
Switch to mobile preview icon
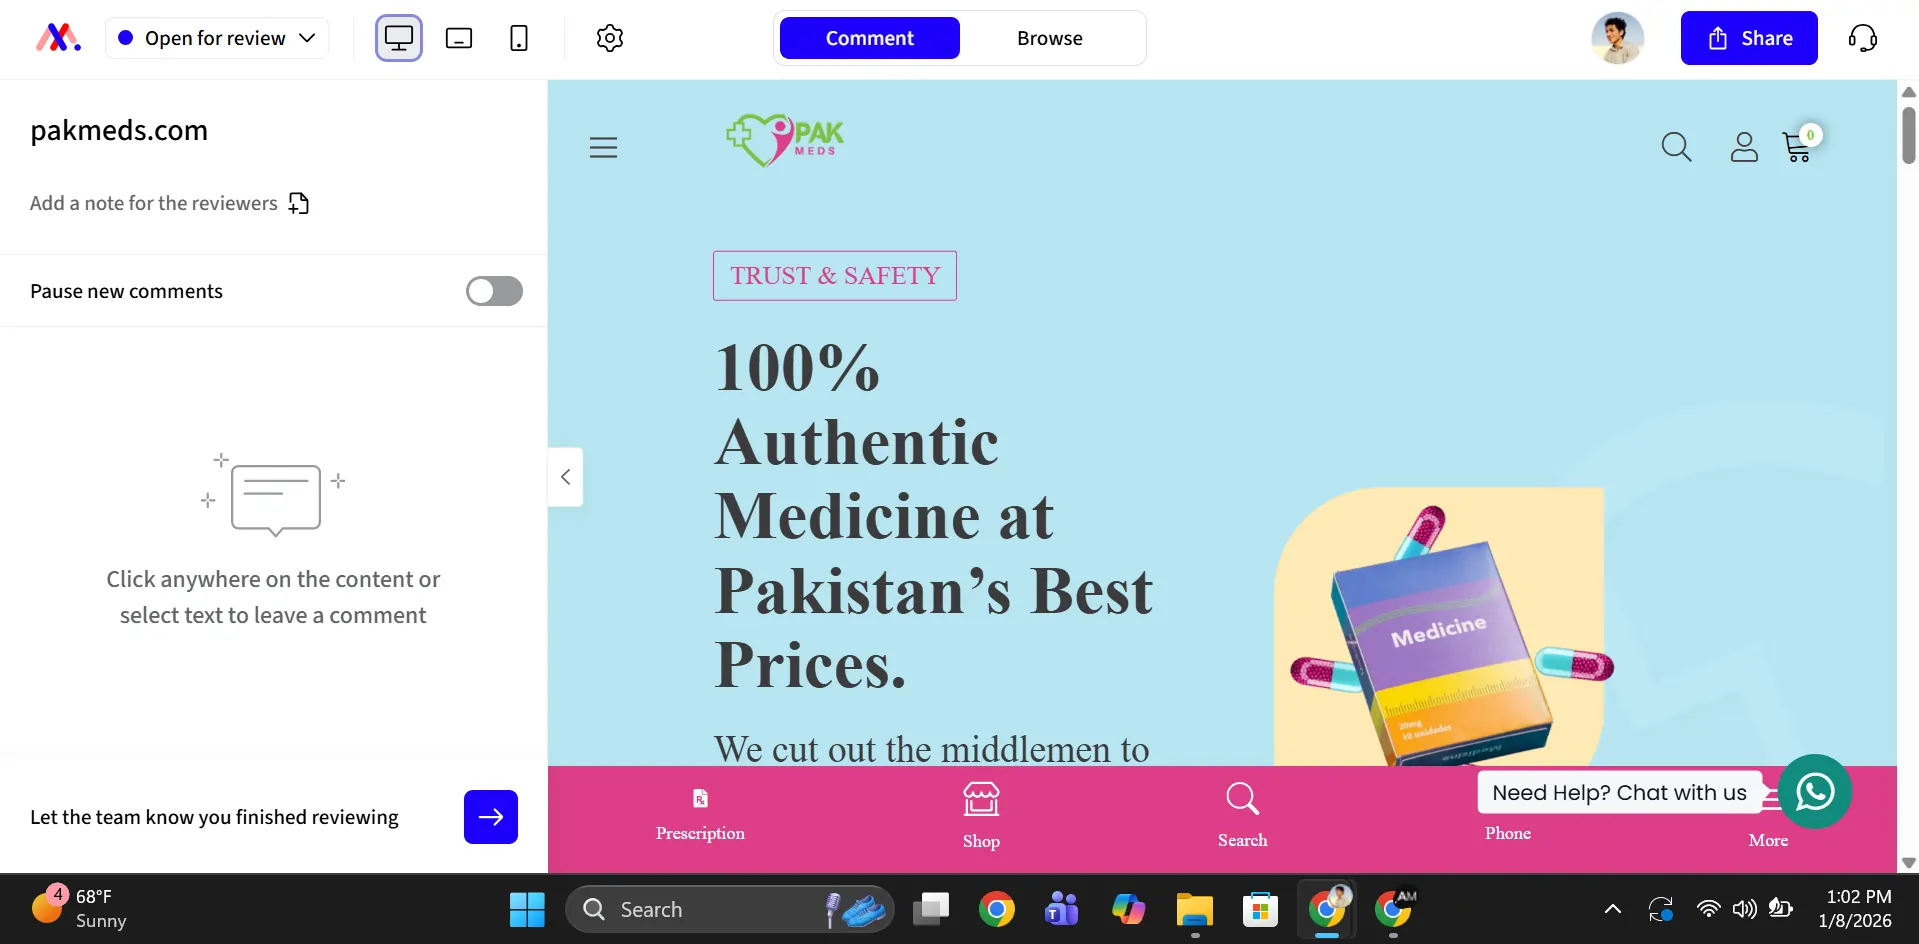pos(519,38)
